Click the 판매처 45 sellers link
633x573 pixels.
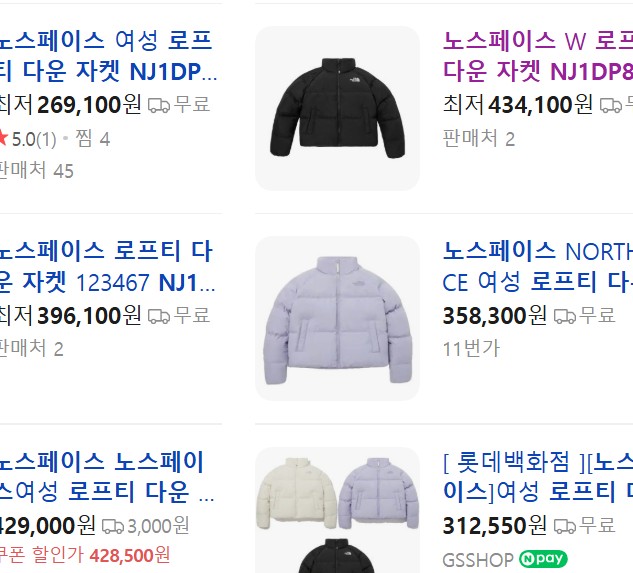[36, 170]
